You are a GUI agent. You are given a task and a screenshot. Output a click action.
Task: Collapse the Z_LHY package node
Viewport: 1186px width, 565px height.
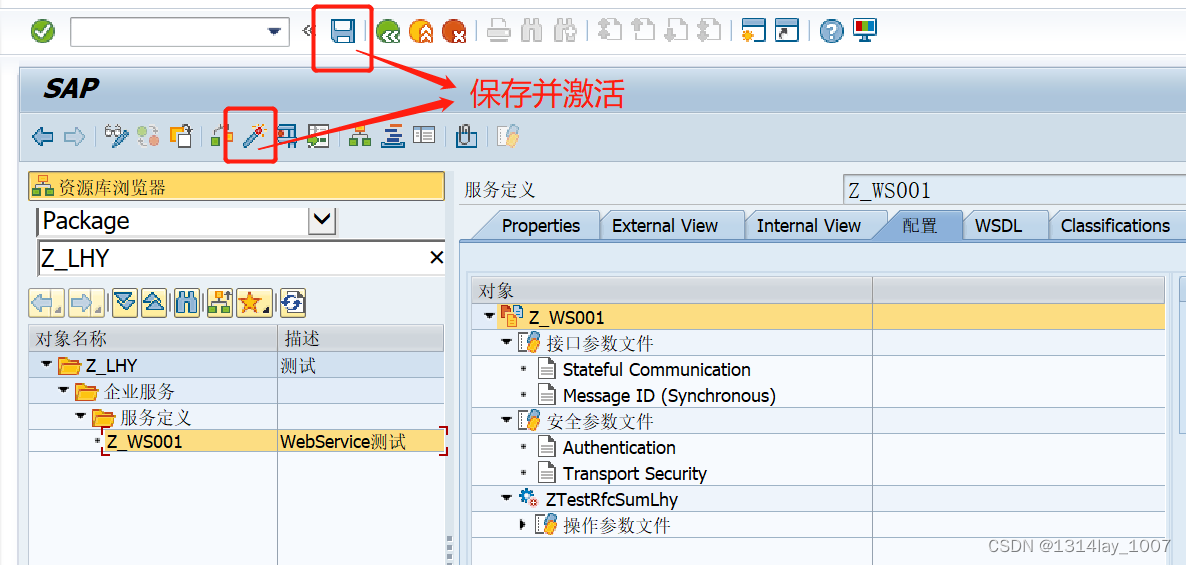[x=47, y=366]
